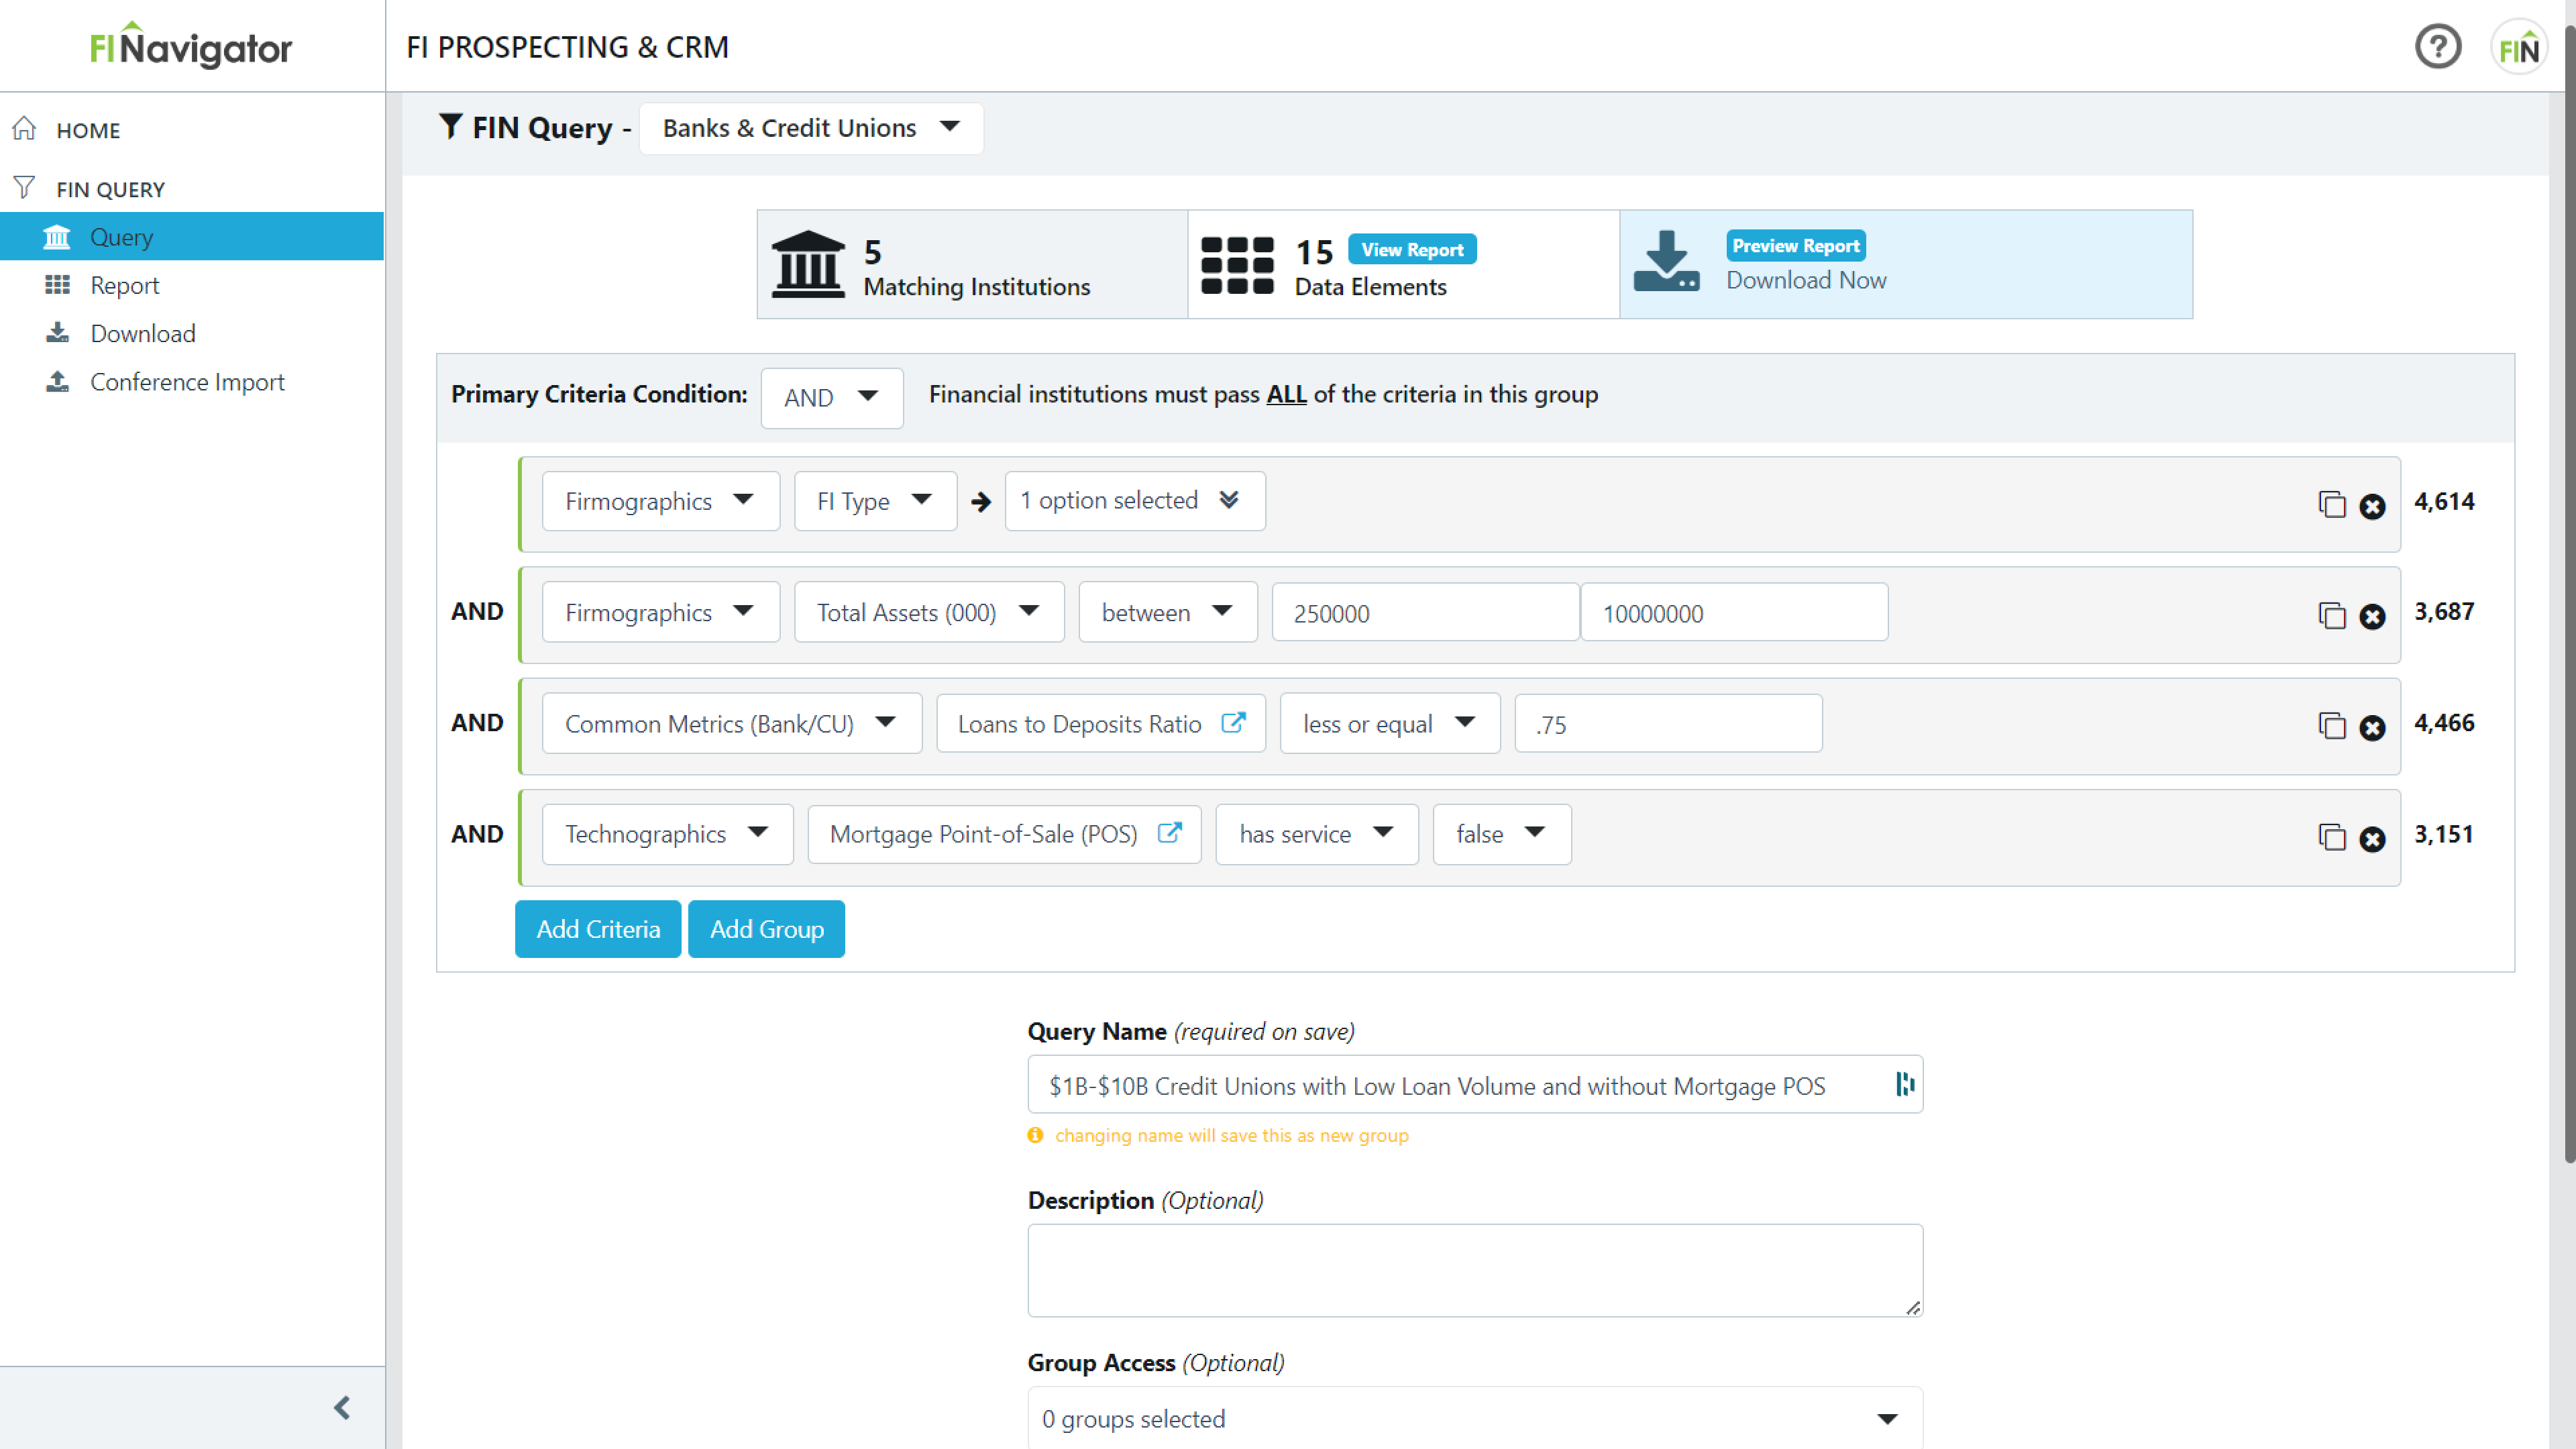
Task: Click the 3,151 result count
Action: [2444, 834]
